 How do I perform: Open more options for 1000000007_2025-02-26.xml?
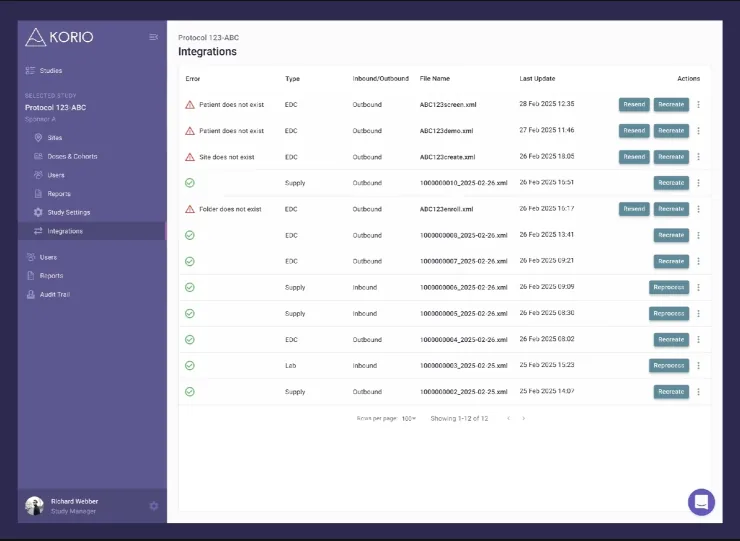[698, 261]
